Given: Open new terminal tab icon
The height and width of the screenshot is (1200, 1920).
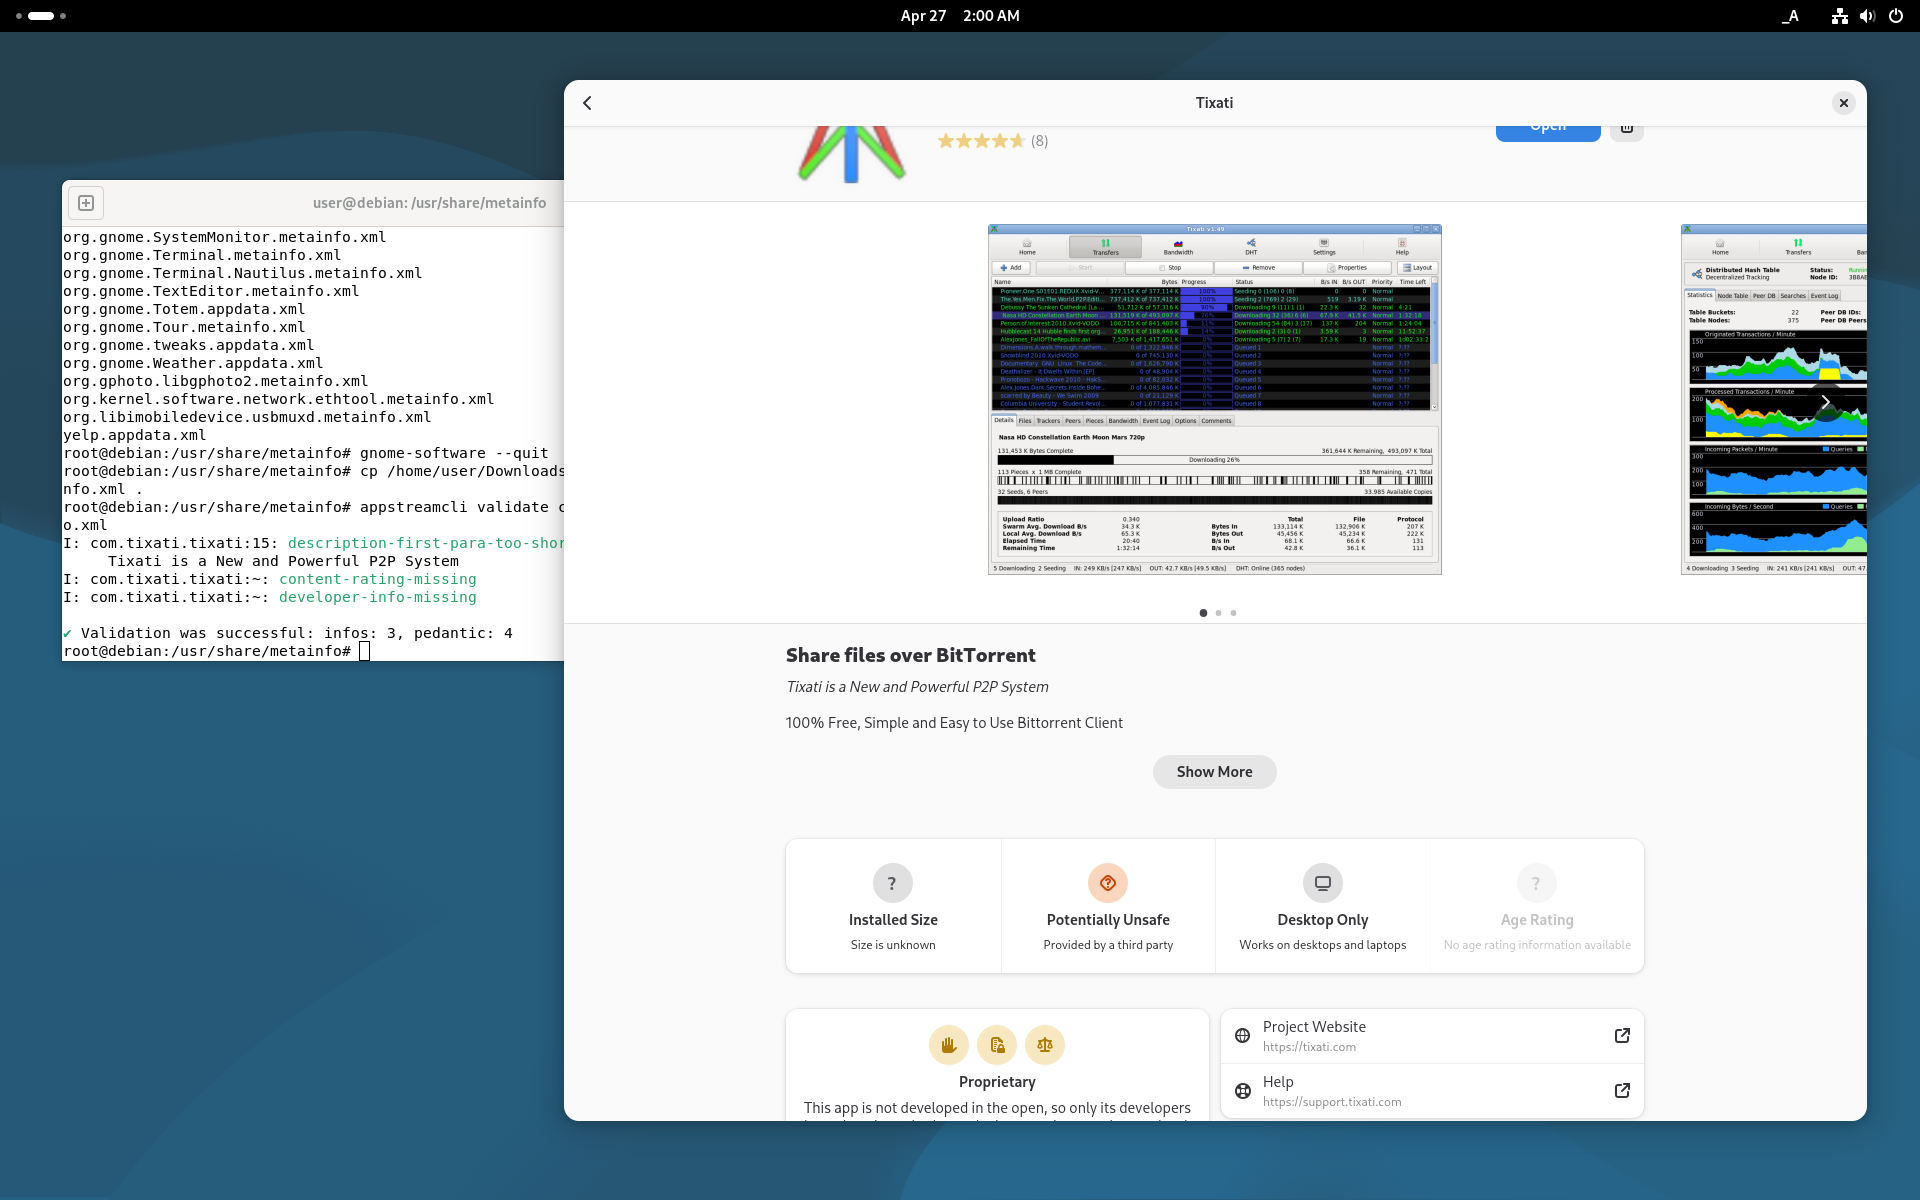Looking at the screenshot, I should pos(86,203).
